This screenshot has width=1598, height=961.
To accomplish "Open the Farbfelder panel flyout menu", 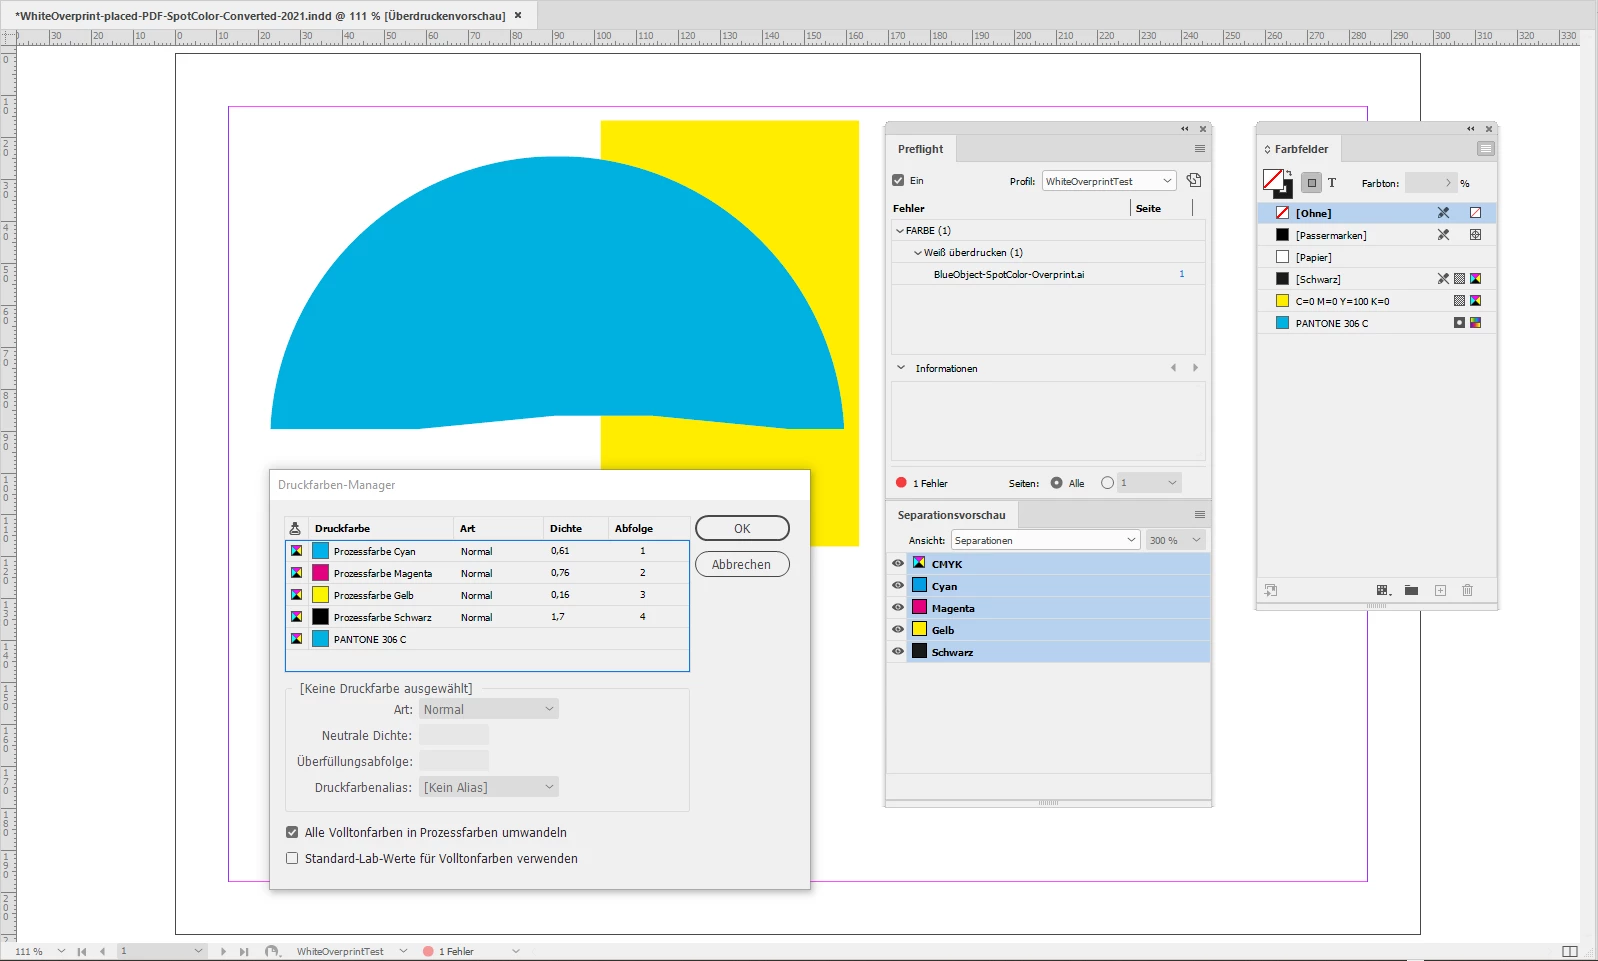I will point(1485,149).
